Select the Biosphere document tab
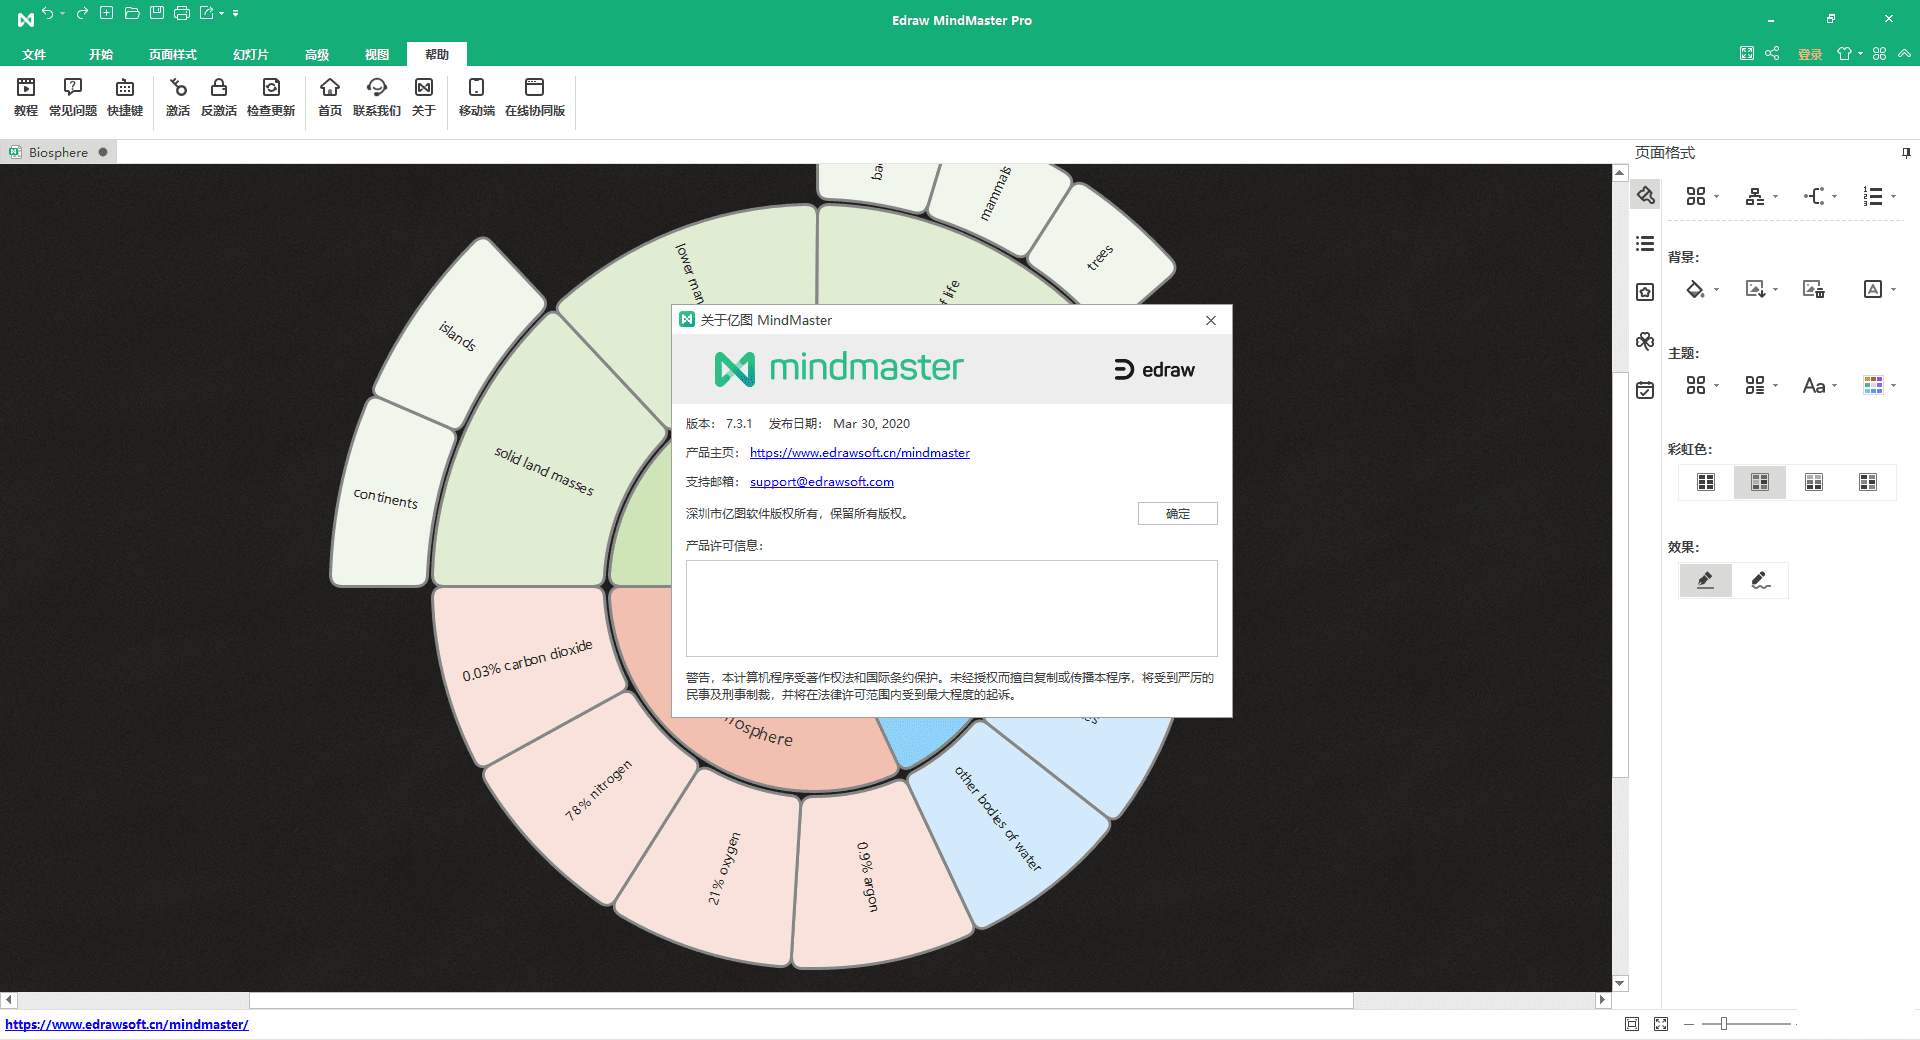Image resolution: width=1920 pixels, height=1040 pixels. tap(58, 153)
